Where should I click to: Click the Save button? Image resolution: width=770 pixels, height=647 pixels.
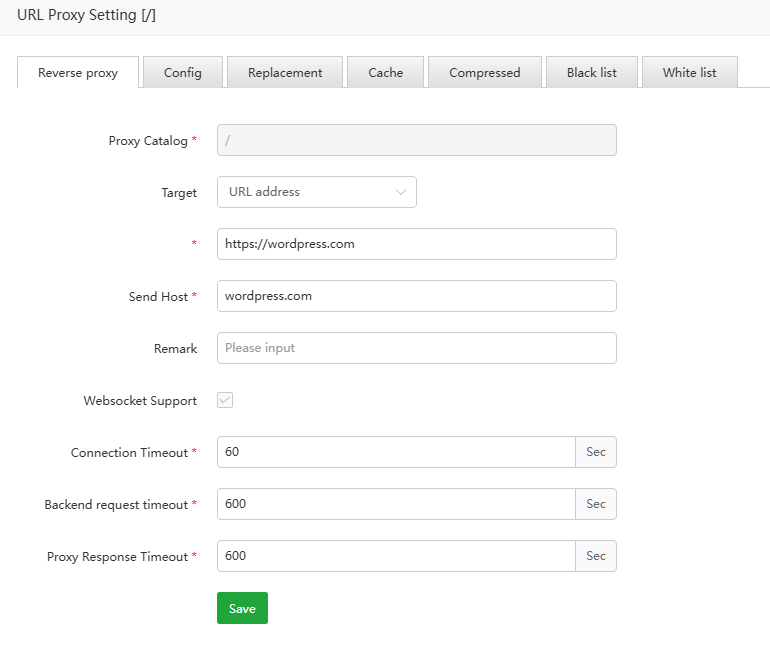242,608
